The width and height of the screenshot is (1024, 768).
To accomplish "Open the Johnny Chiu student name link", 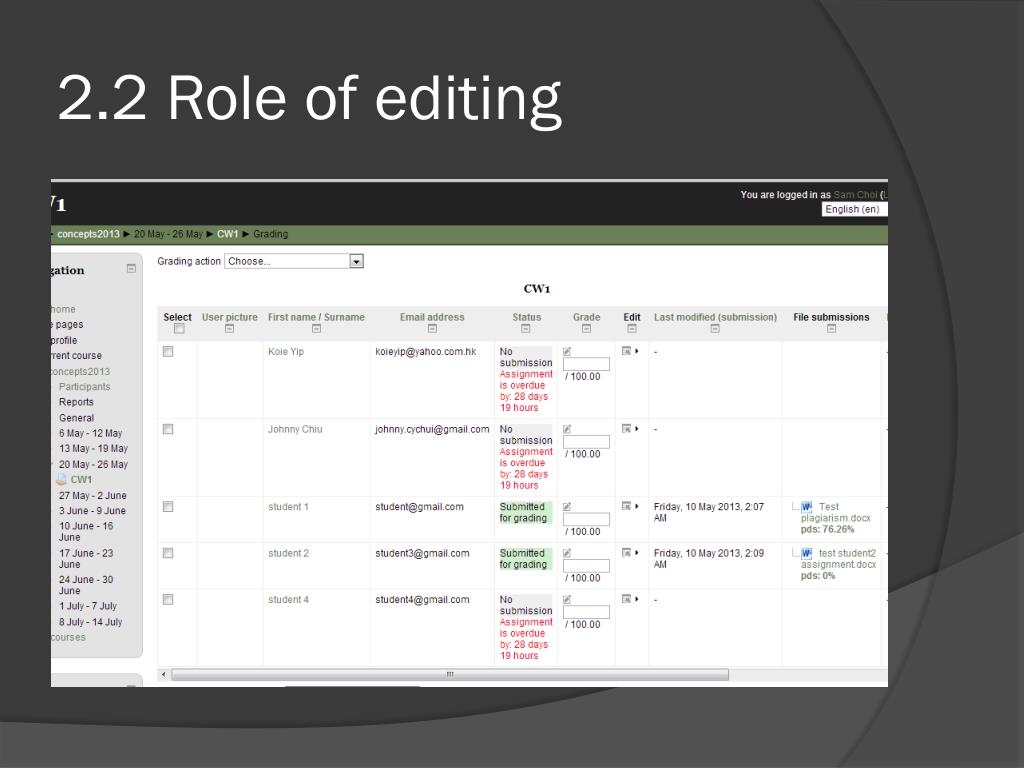I will point(295,429).
